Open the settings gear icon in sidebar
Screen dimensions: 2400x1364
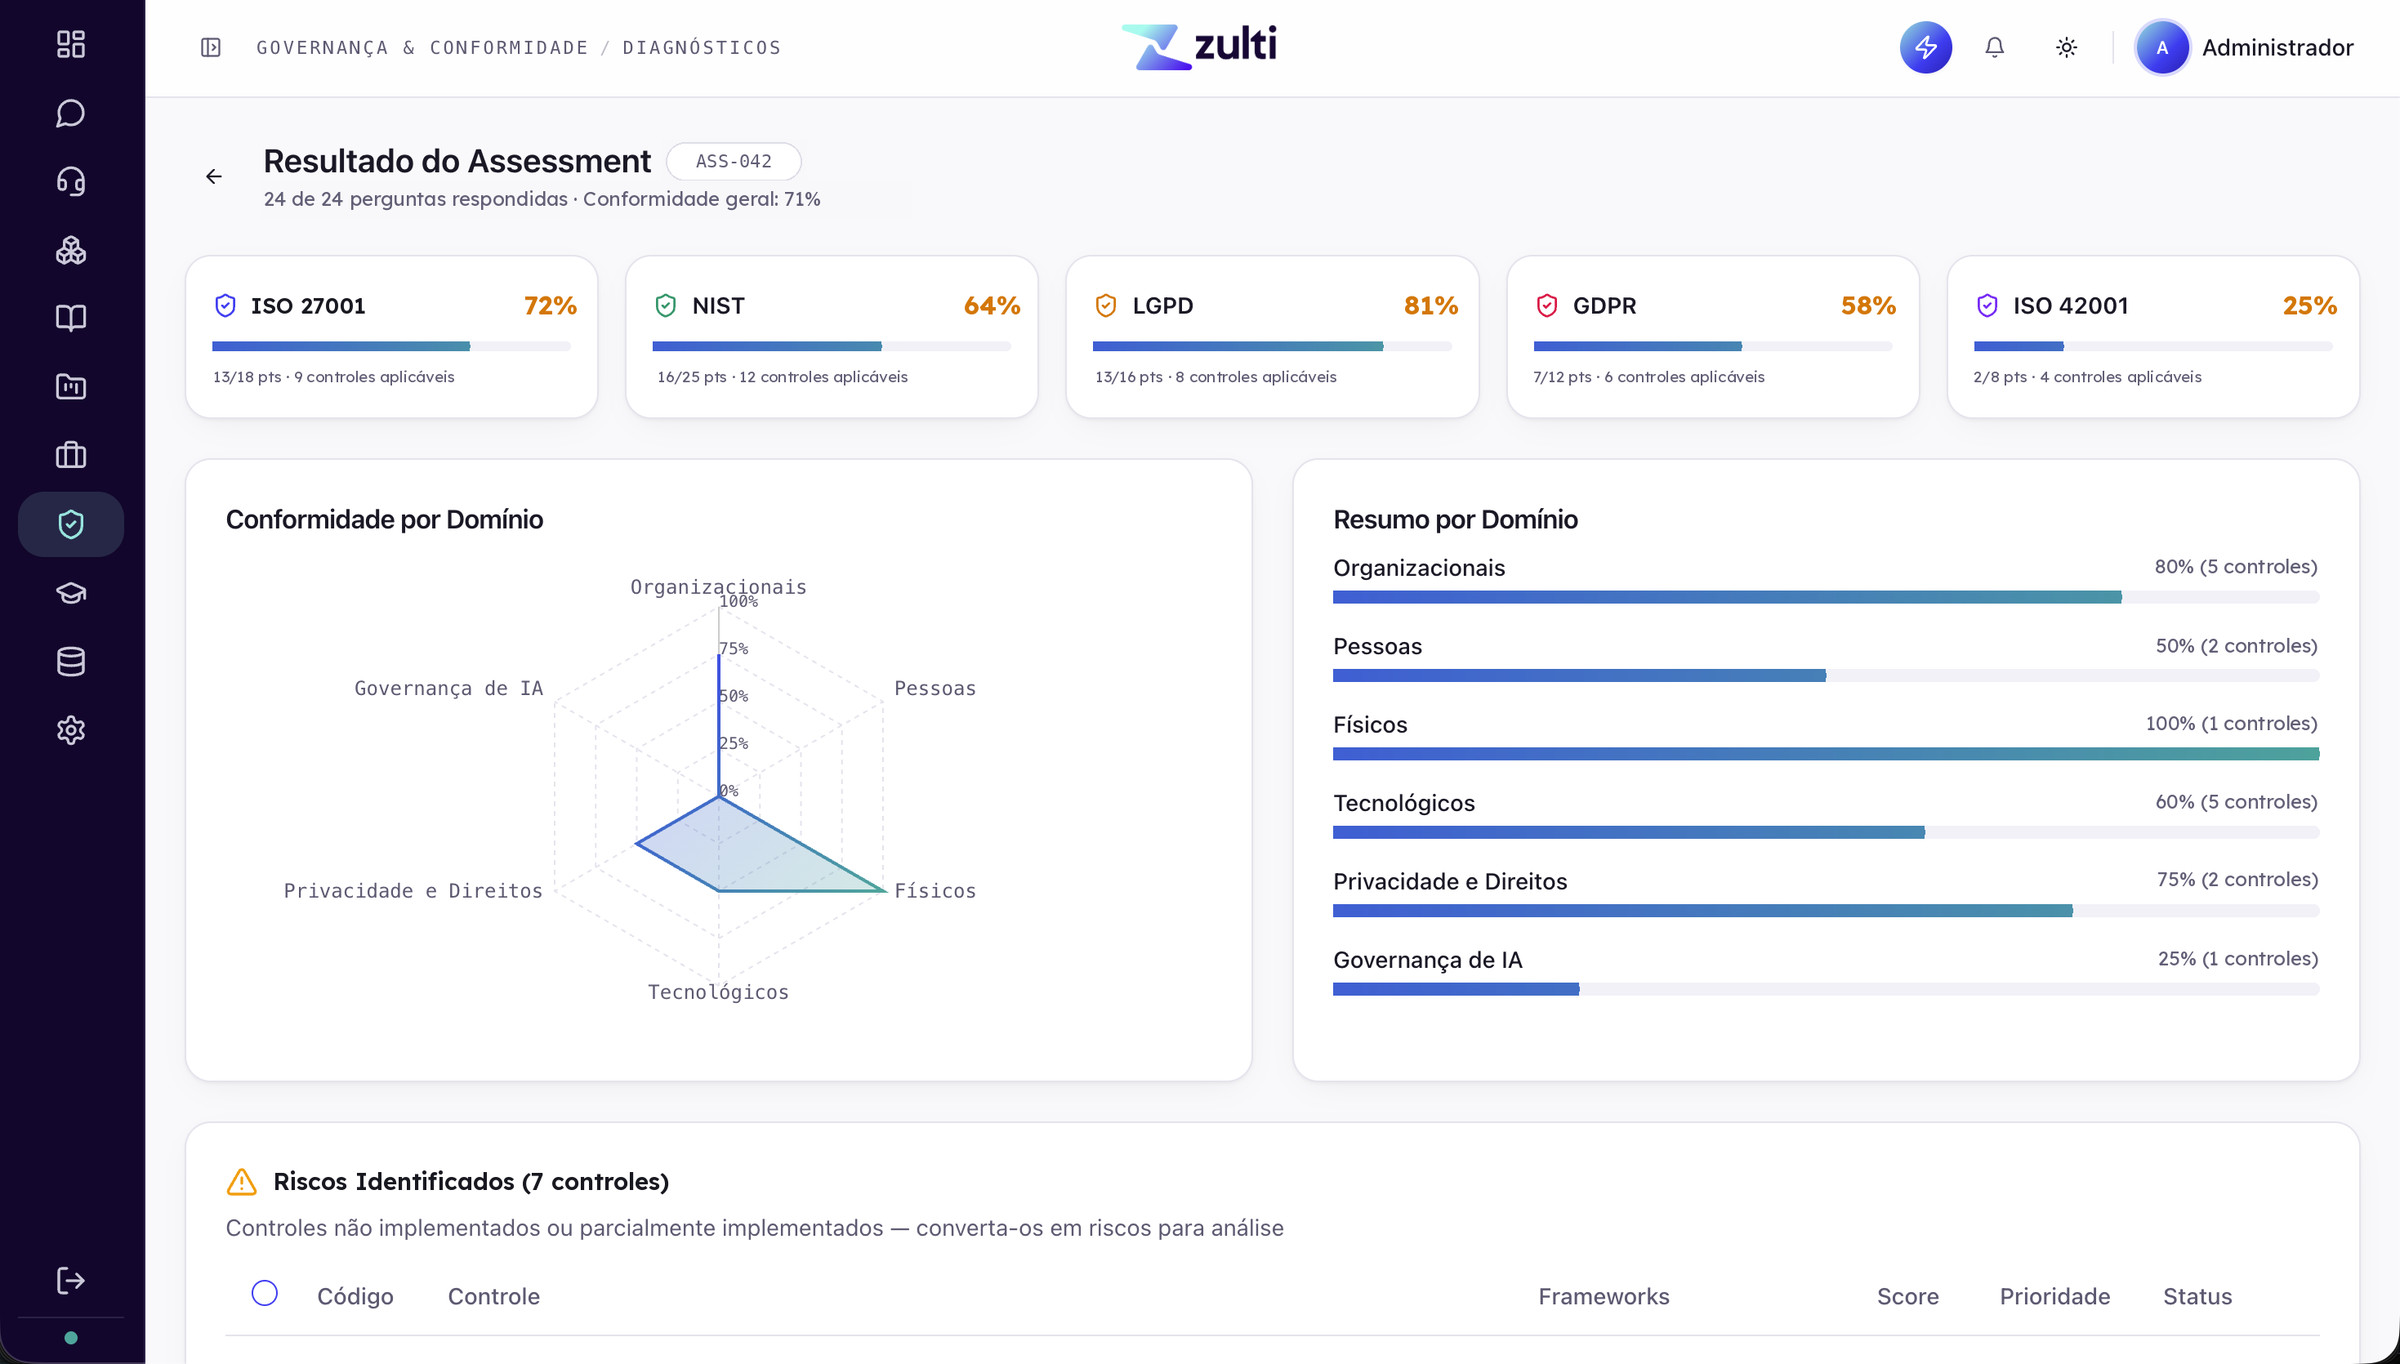point(70,730)
